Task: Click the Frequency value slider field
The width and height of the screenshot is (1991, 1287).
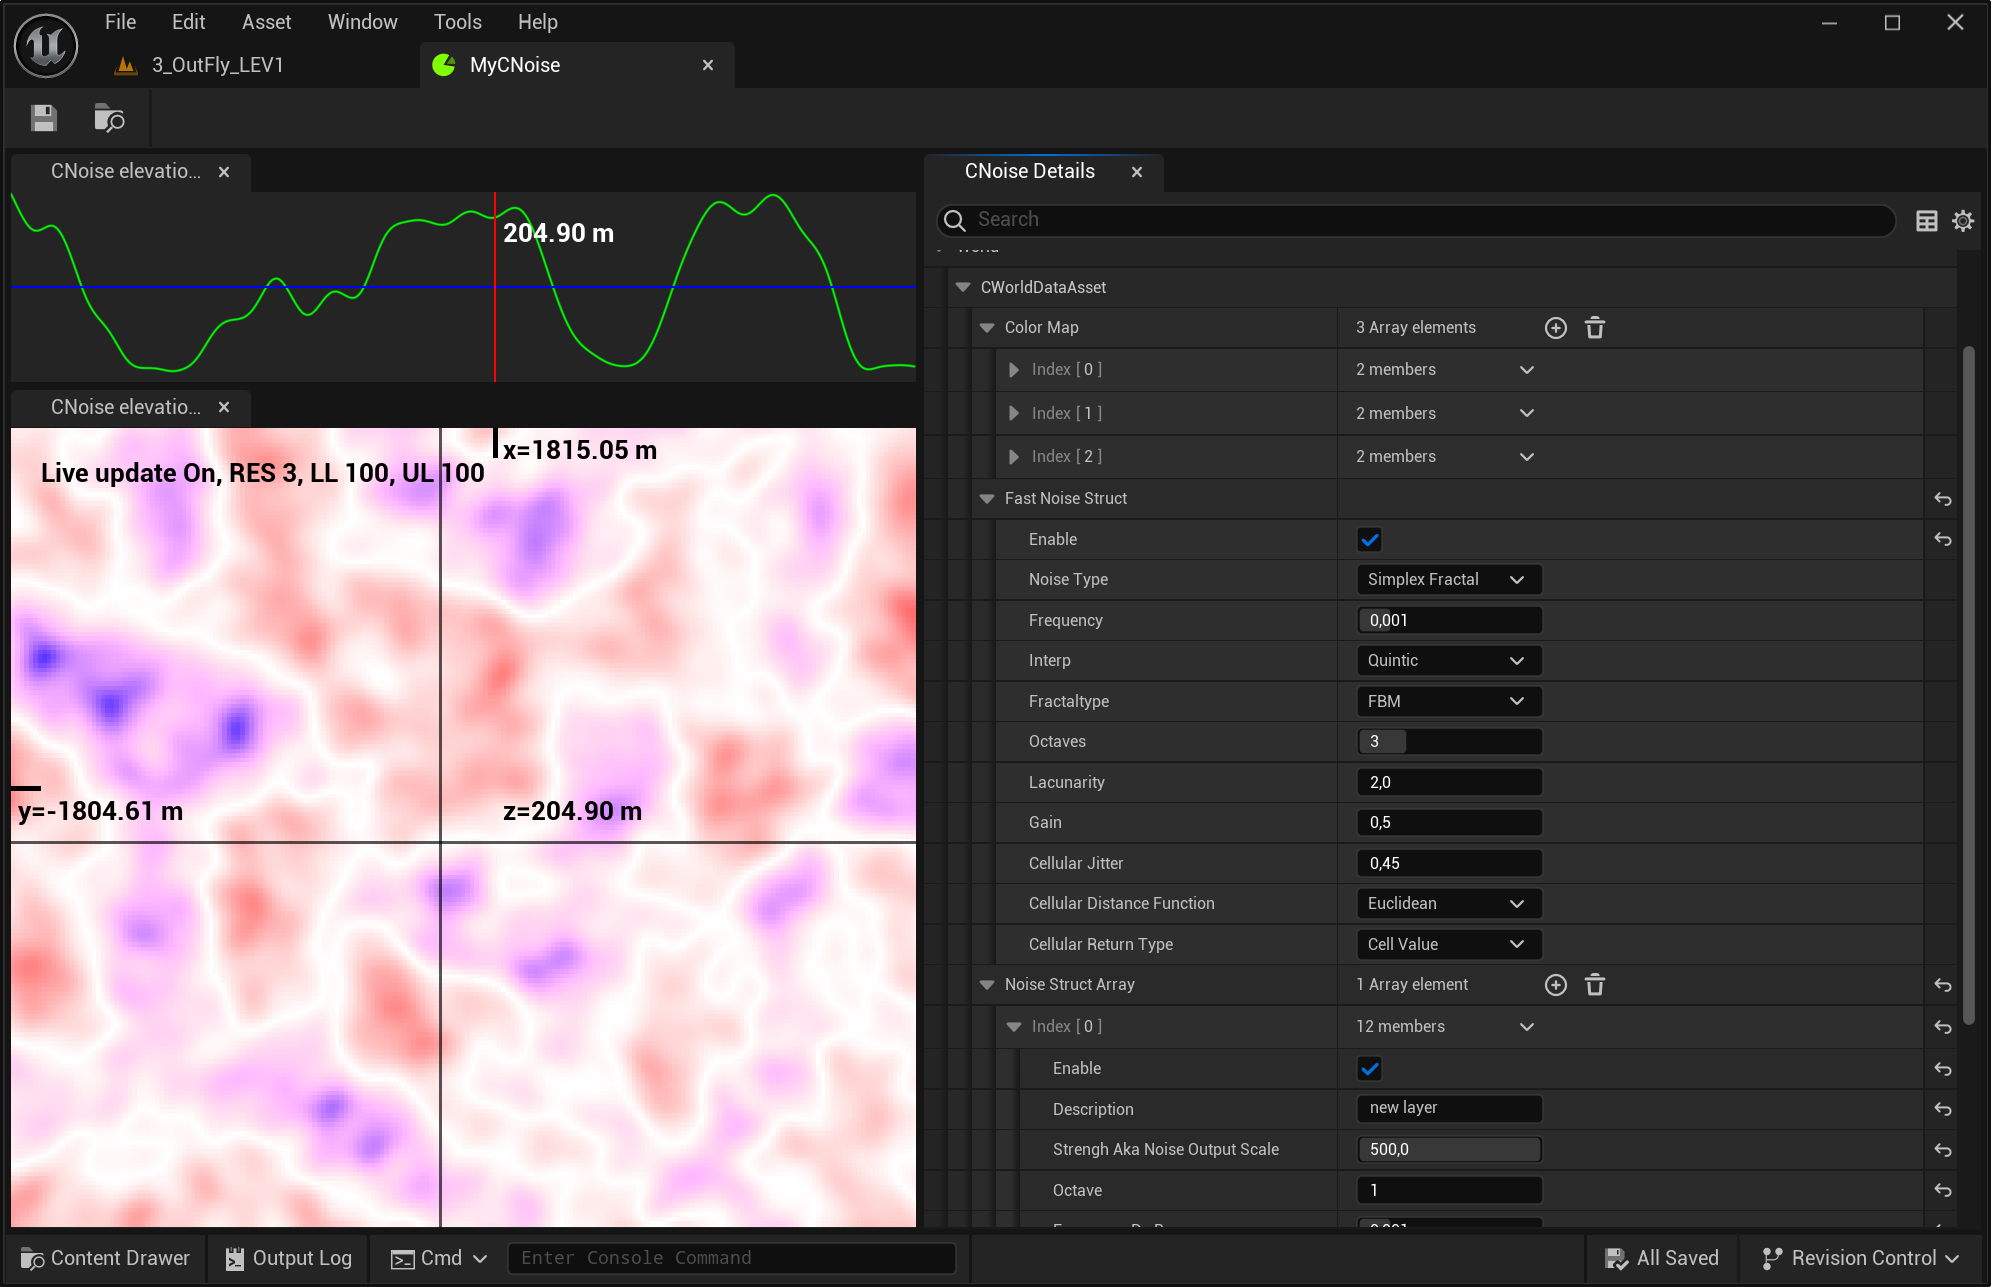Action: (x=1449, y=621)
